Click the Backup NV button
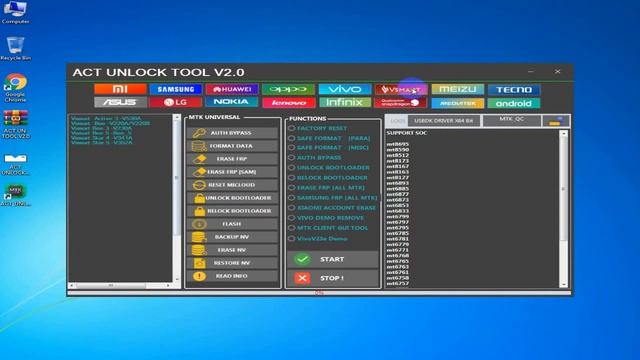This screenshot has width=640, height=360. coord(232,237)
